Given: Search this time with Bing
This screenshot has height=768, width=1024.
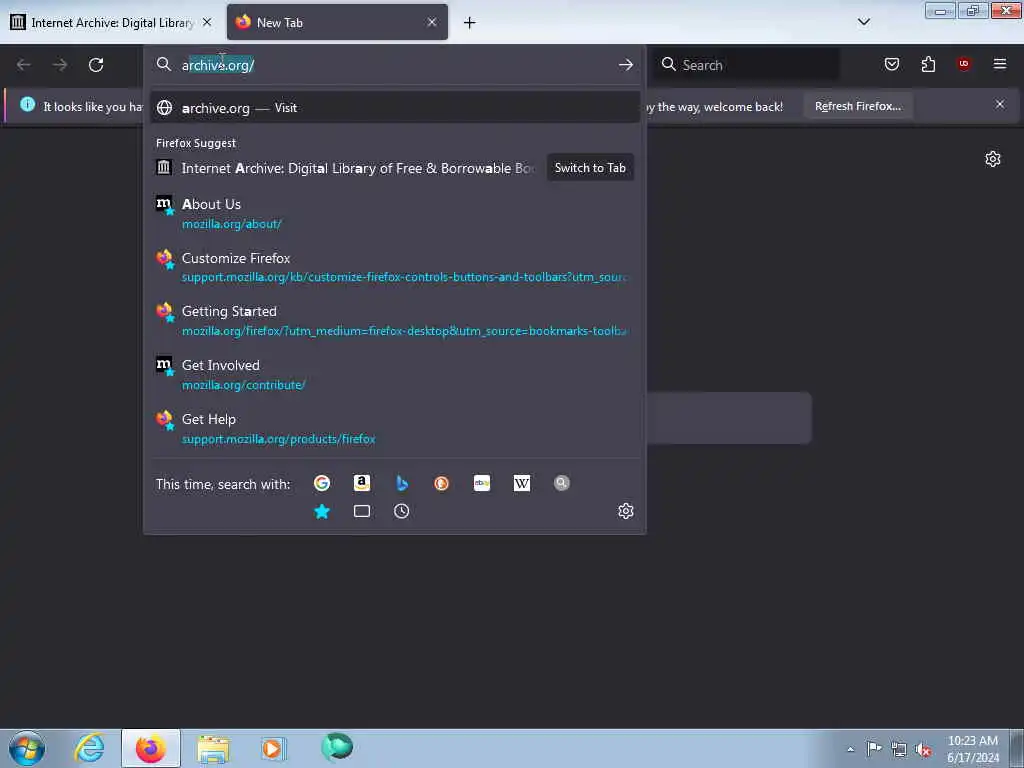Looking at the screenshot, I should 402,483.
